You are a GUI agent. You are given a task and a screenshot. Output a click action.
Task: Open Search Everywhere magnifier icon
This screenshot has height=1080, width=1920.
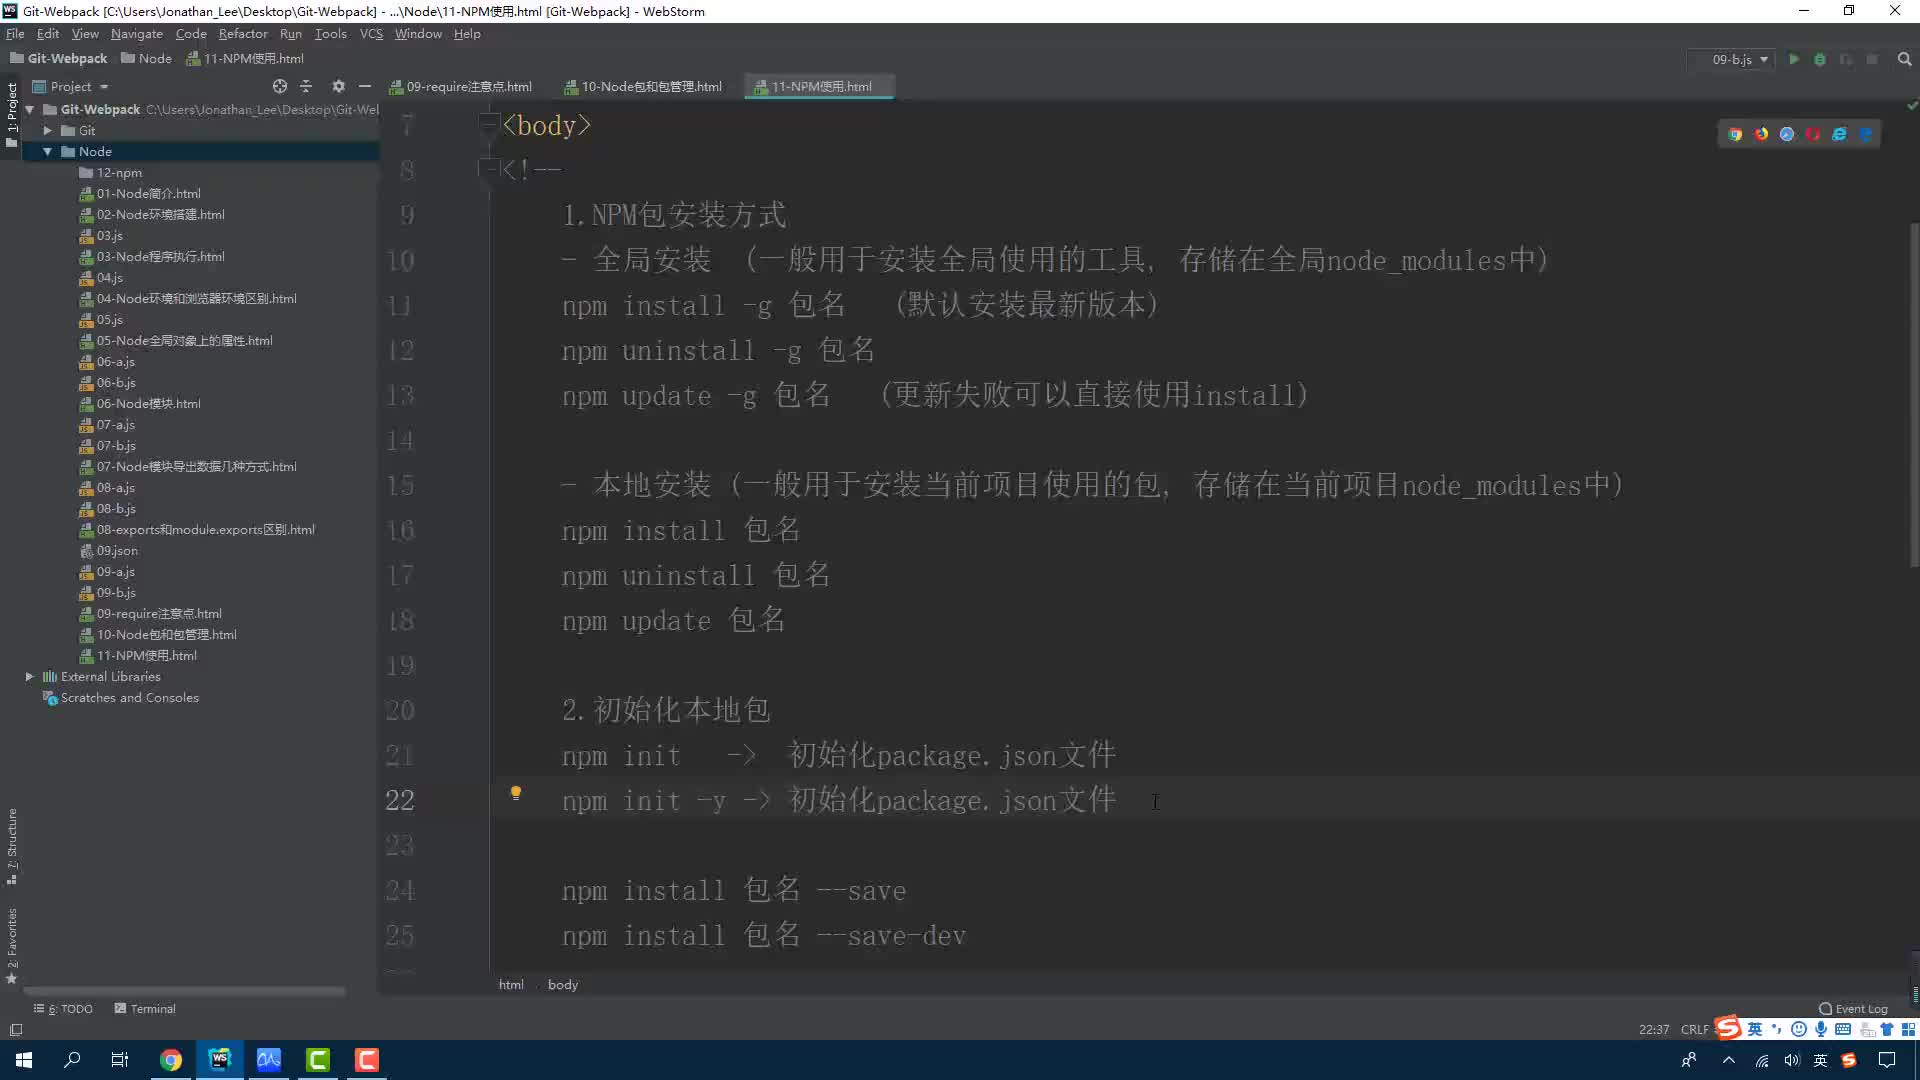(x=1904, y=59)
